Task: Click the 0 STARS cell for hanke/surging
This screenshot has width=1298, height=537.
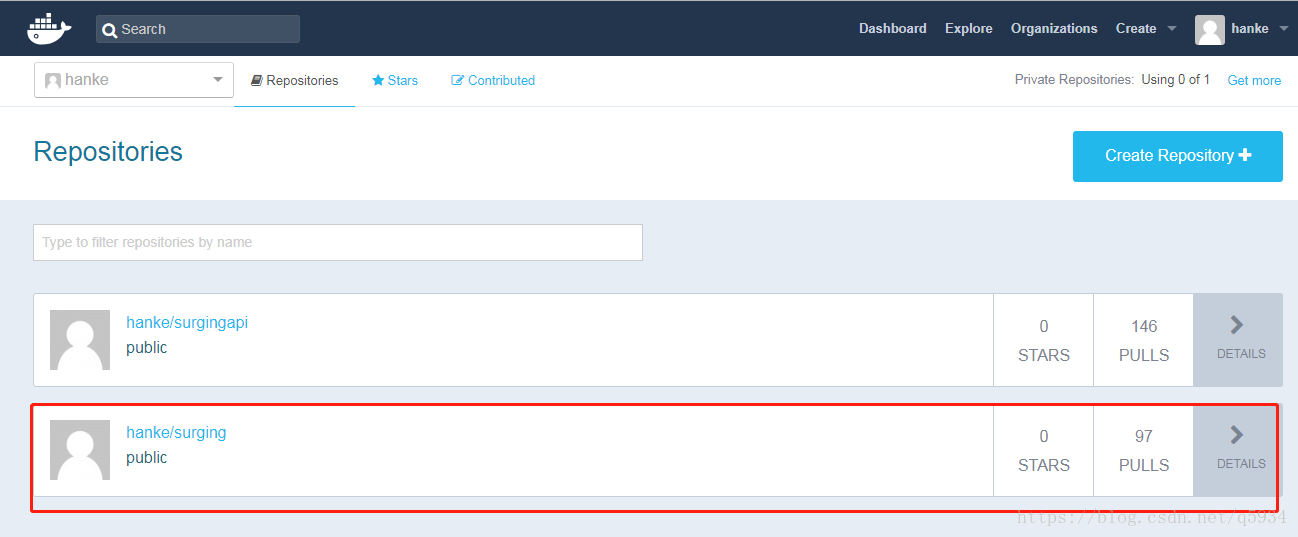Action: coord(1044,450)
